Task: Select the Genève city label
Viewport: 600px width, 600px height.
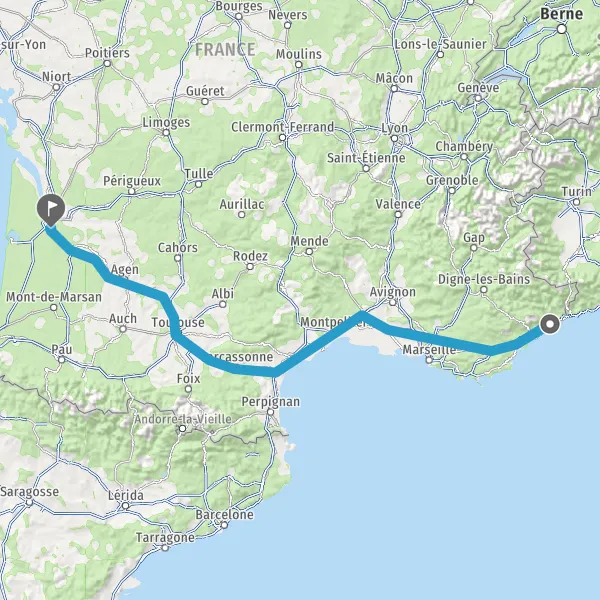Action: click(x=478, y=88)
